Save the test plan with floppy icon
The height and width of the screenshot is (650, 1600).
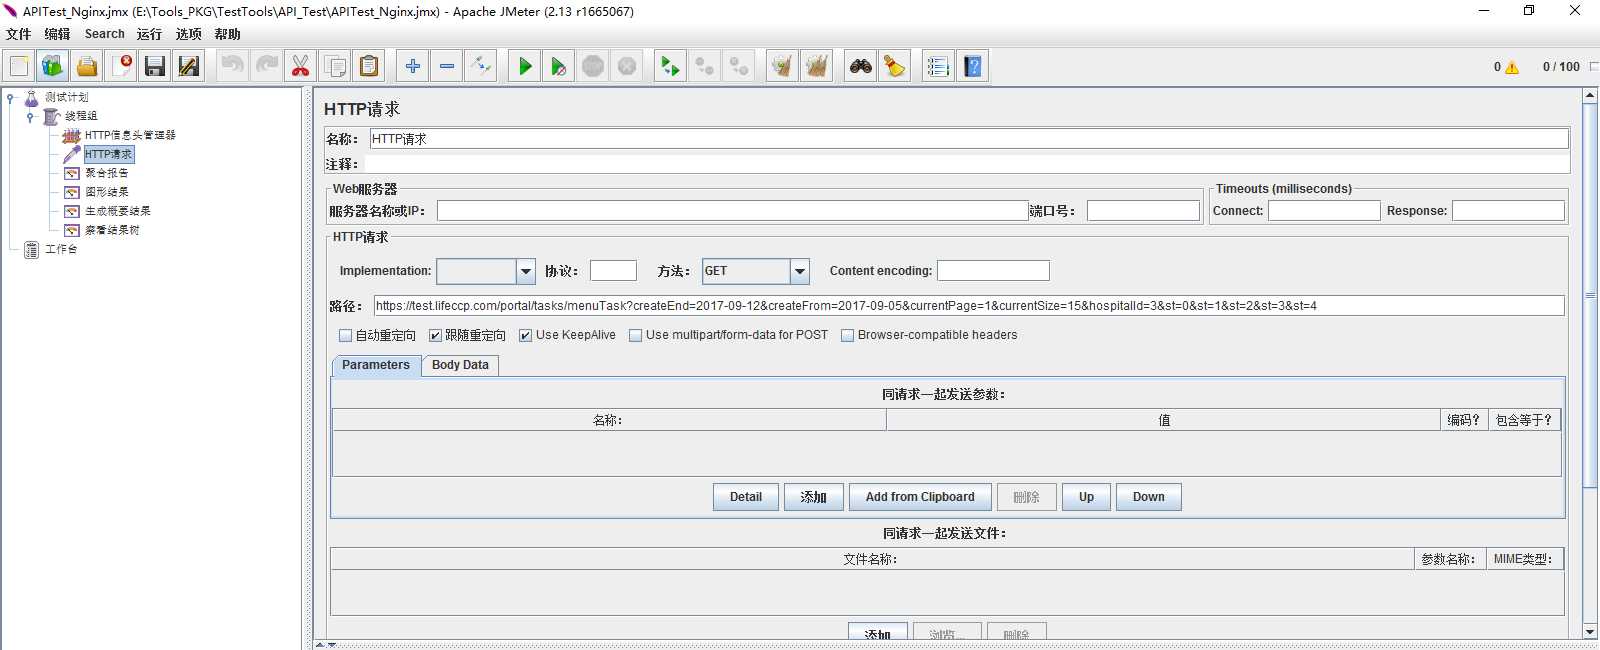(x=154, y=66)
